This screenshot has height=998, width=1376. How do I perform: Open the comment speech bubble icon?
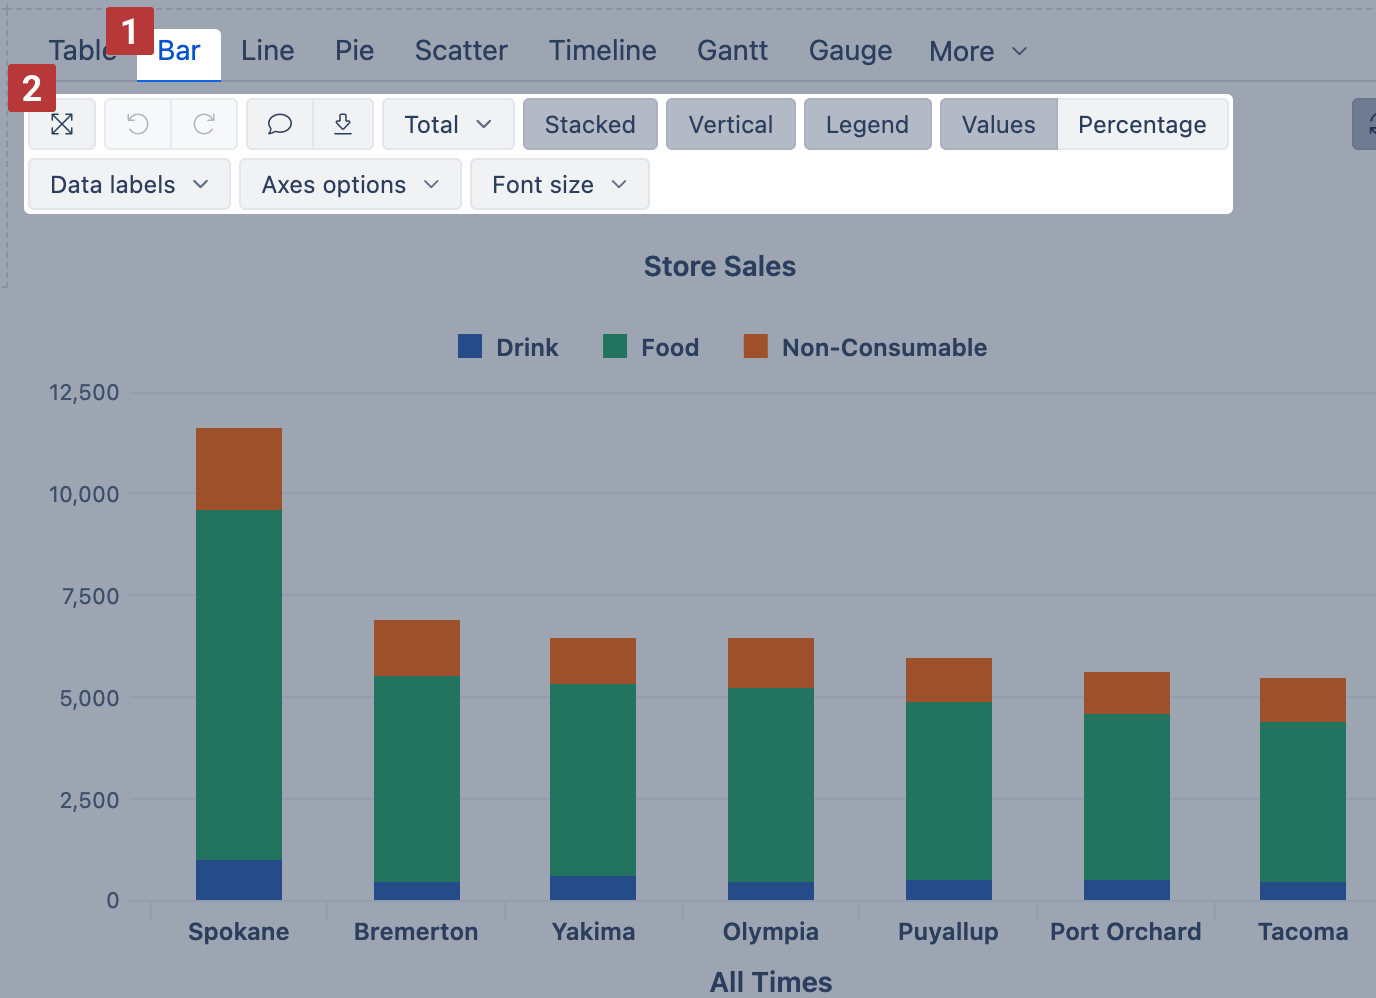[x=280, y=124]
